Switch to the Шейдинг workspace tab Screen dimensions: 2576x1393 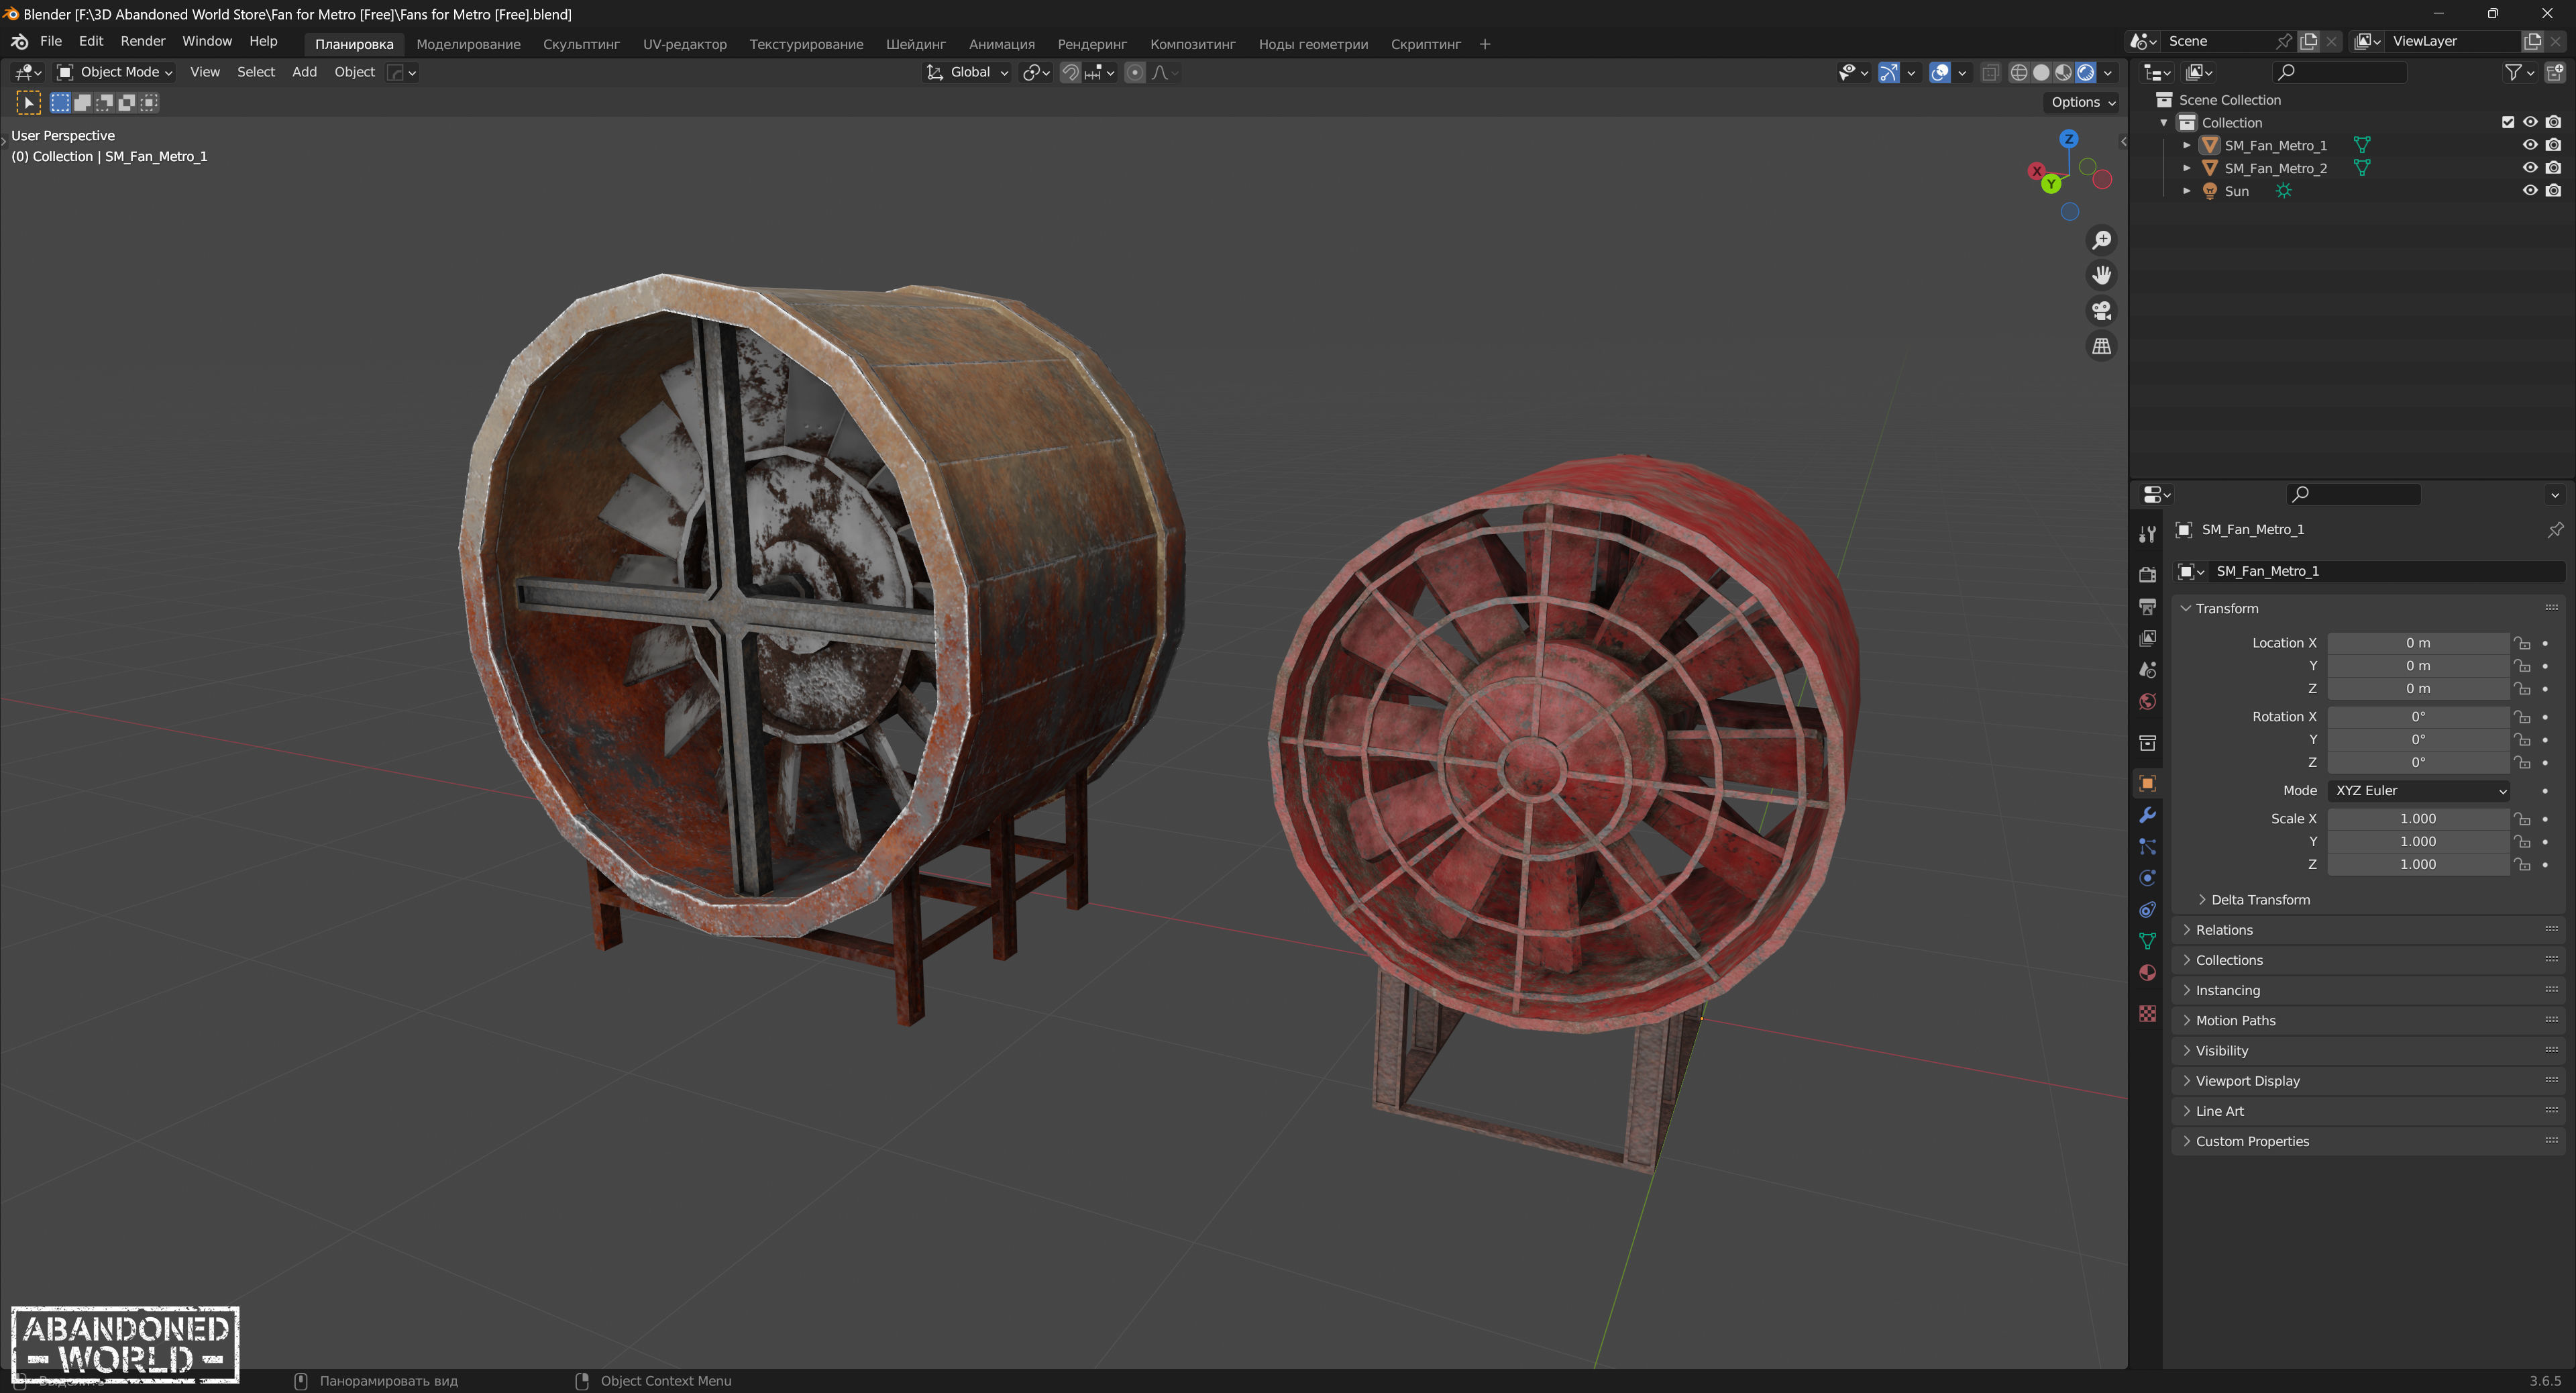[x=915, y=44]
